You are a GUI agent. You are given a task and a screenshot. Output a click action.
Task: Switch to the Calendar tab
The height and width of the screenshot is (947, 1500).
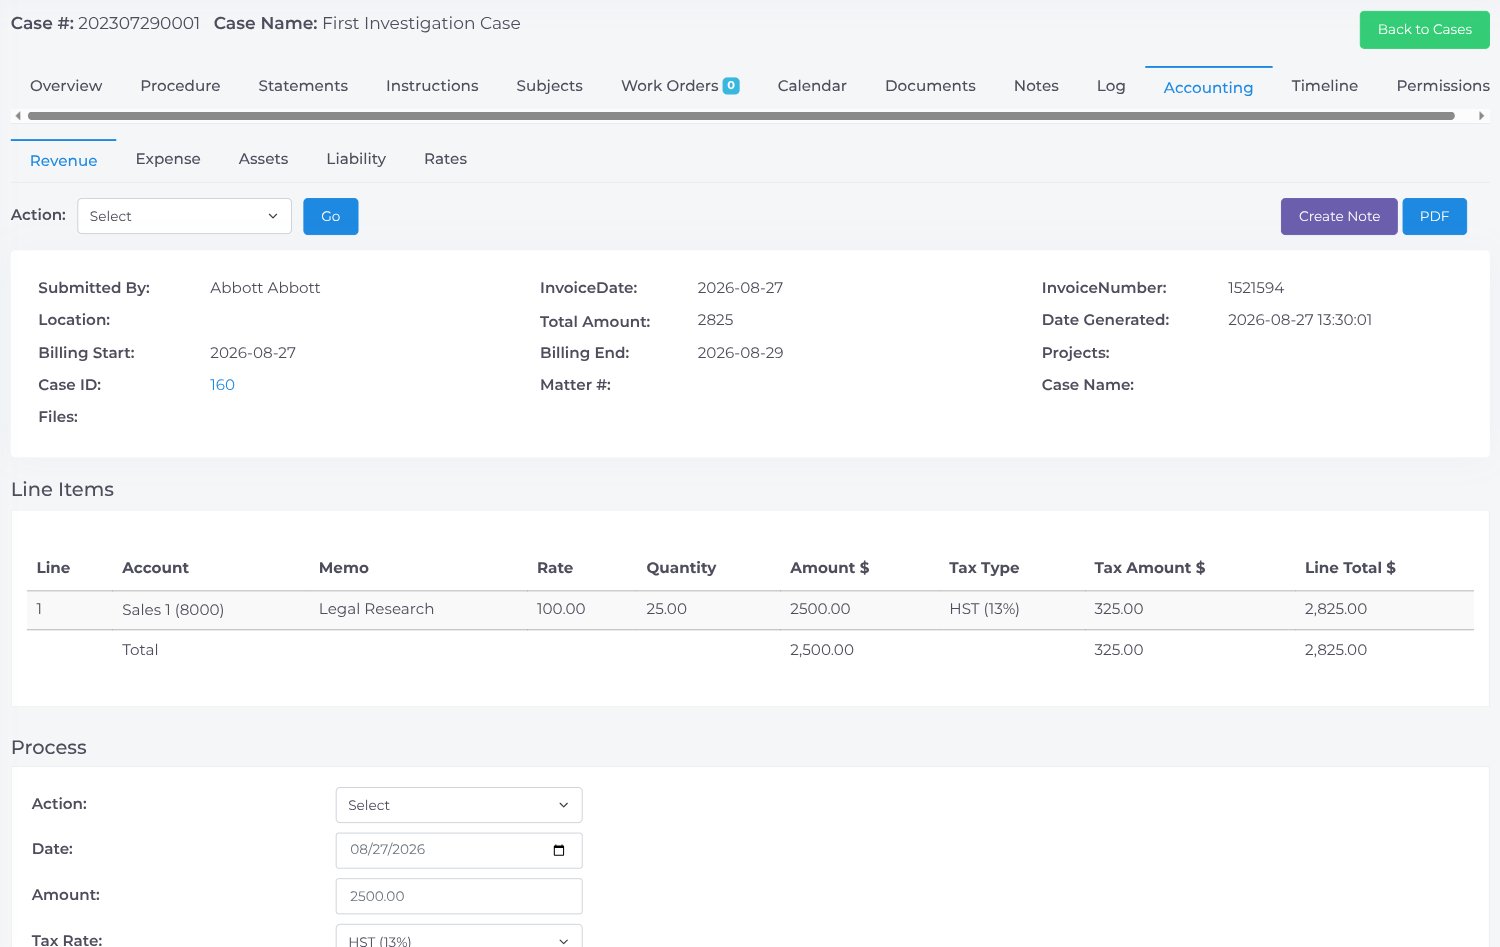[812, 86]
